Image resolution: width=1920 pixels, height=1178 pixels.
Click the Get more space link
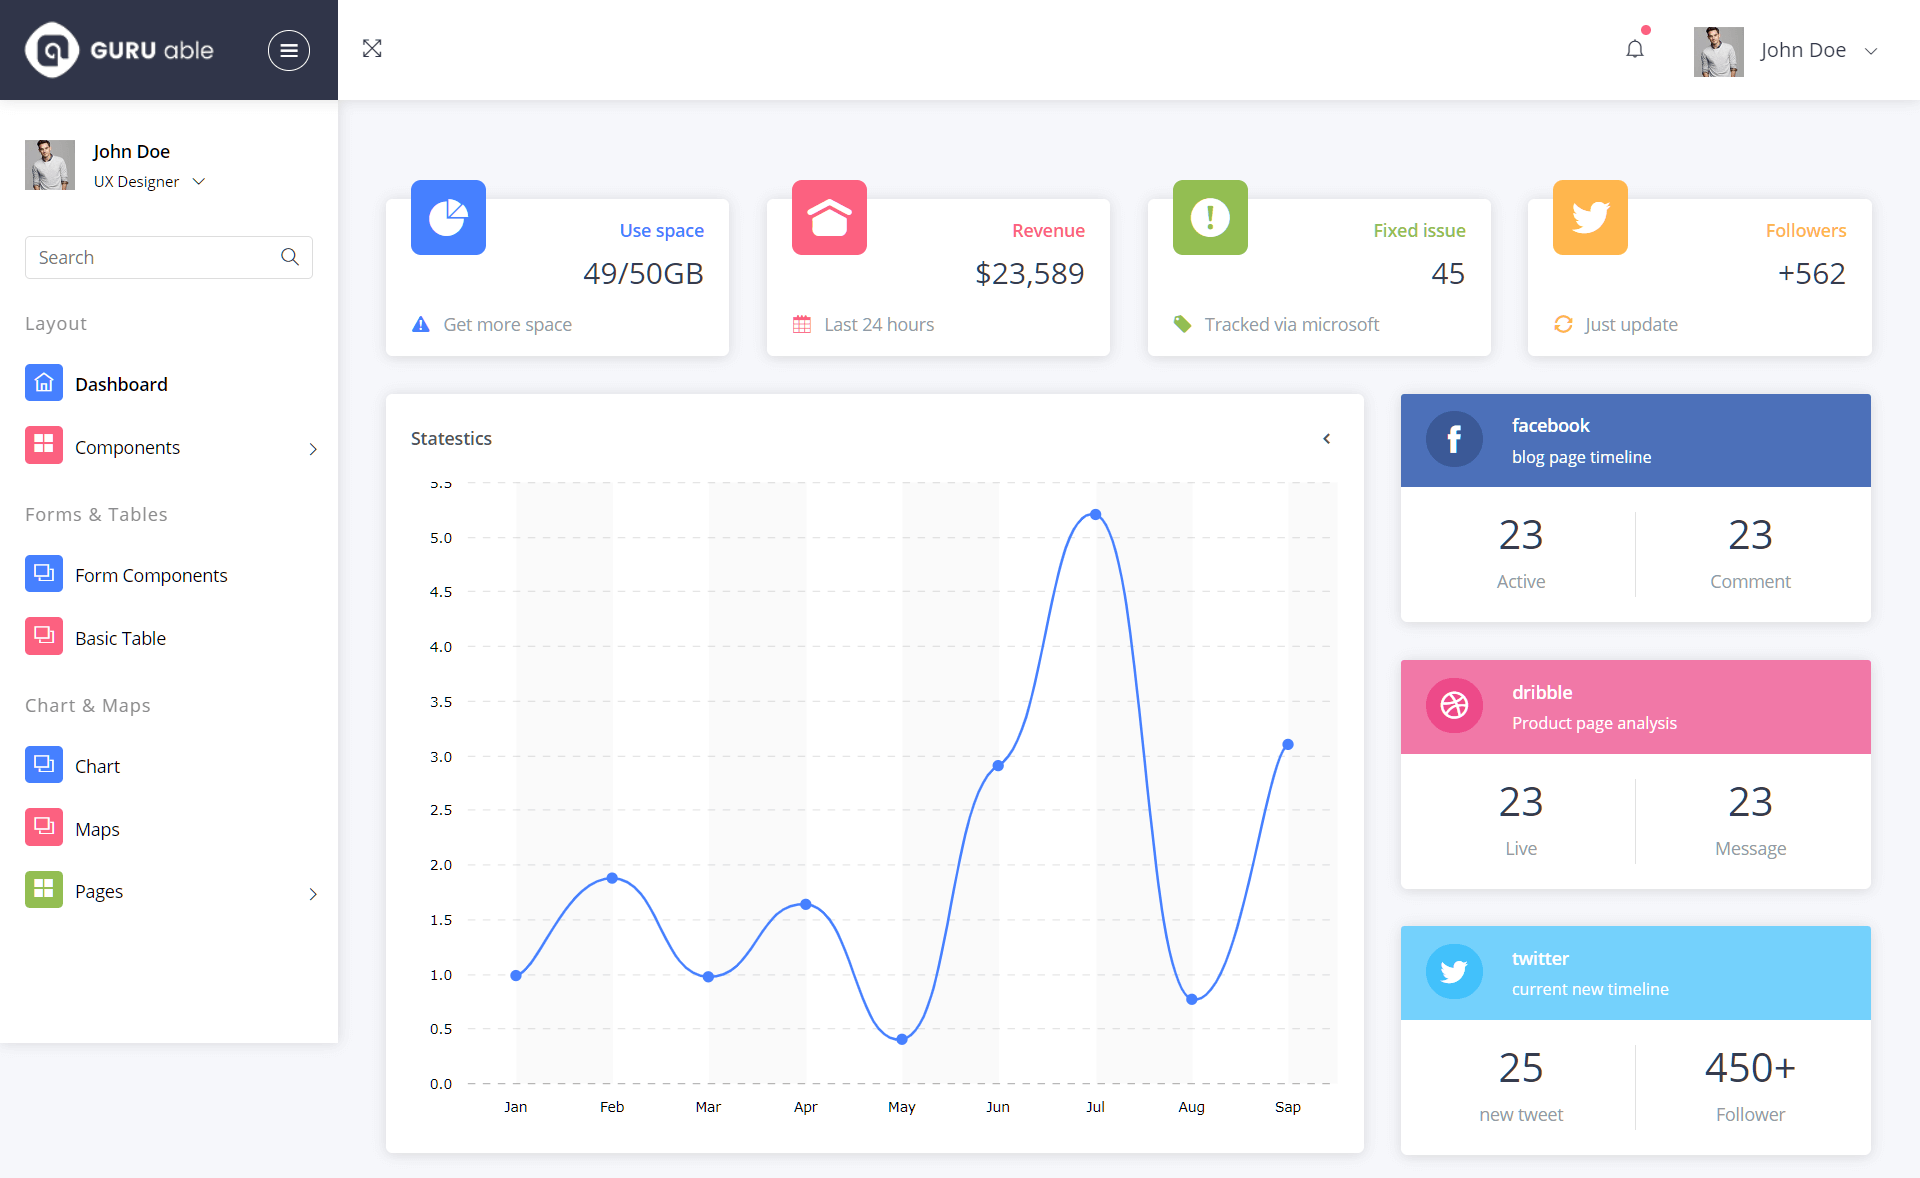pos(507,324)
